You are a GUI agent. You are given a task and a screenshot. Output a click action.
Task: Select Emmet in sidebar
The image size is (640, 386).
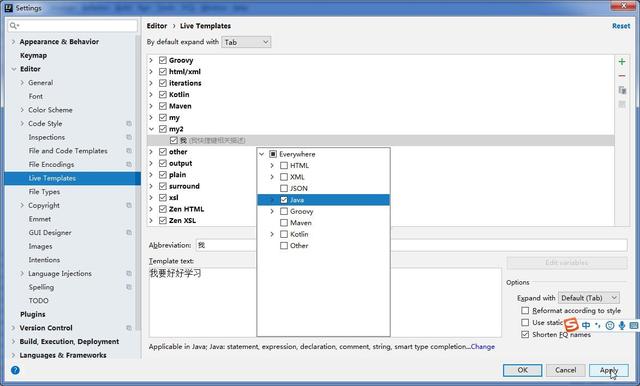point(40,219)
